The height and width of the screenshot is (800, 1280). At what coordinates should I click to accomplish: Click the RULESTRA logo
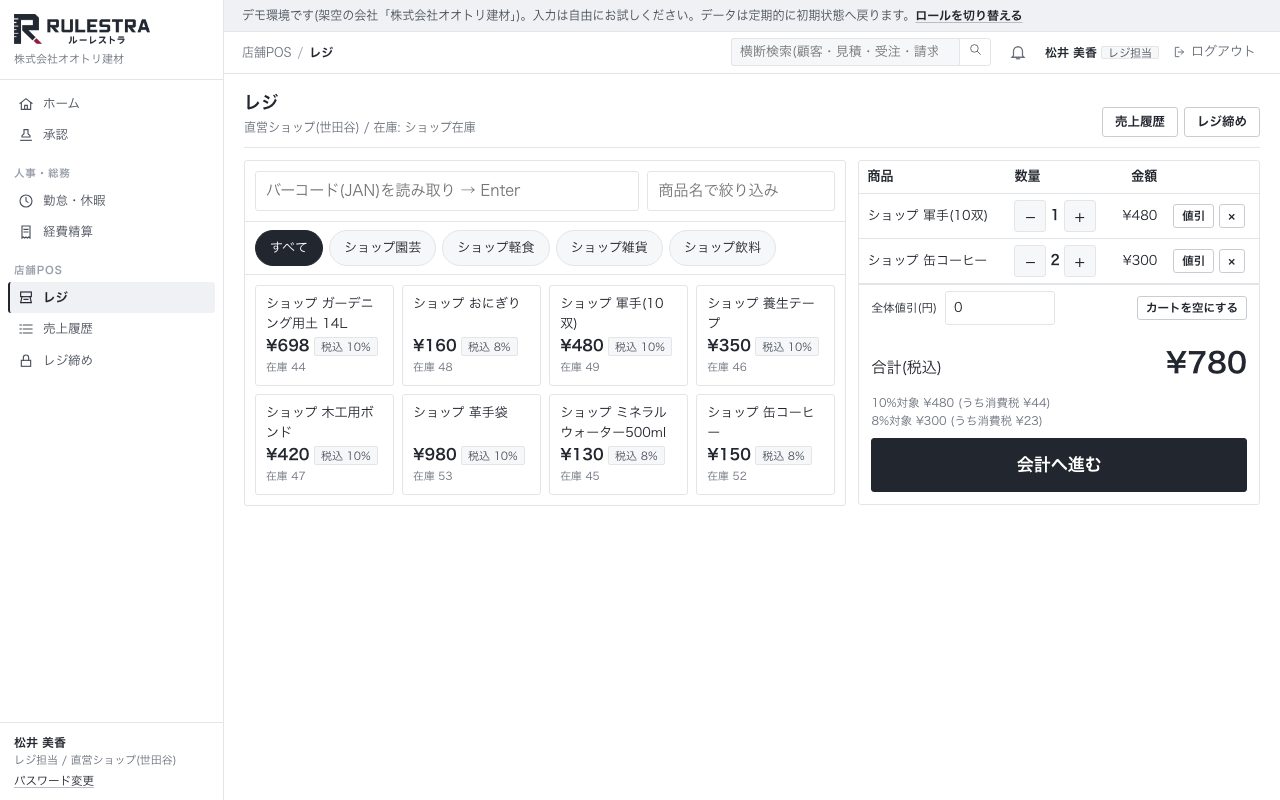(x=82, y=31)
